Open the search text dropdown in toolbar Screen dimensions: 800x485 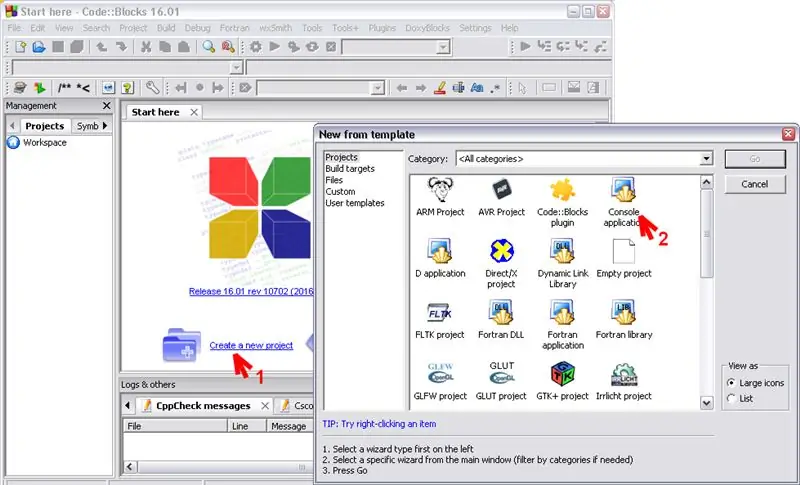[x=378, y=88]
